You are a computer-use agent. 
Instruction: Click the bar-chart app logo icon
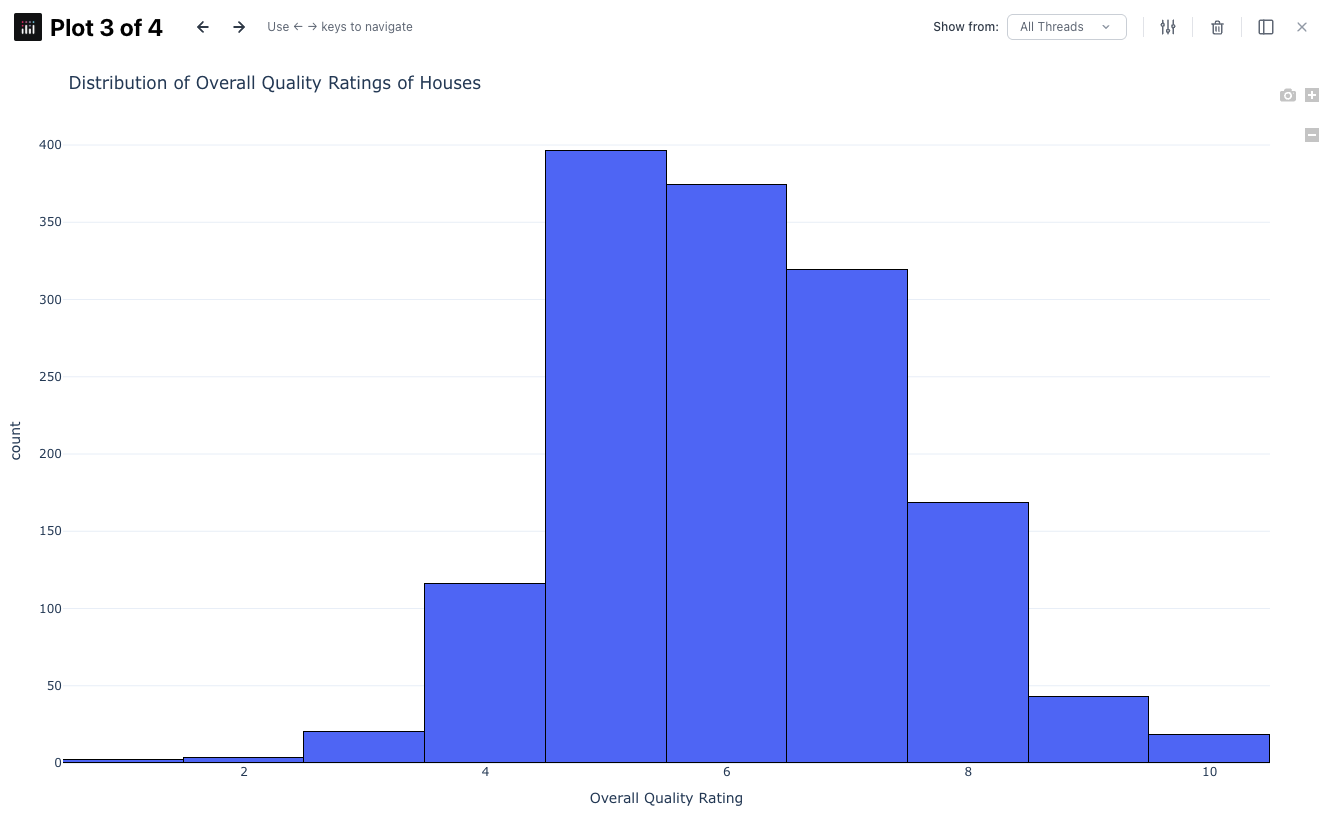click(x=27, y=27)
